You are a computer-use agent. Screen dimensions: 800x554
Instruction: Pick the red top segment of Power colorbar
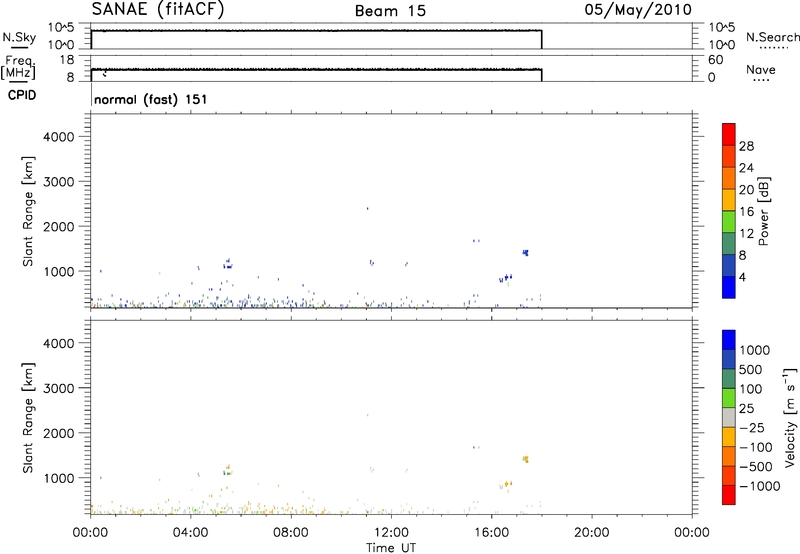coord(729,134)
